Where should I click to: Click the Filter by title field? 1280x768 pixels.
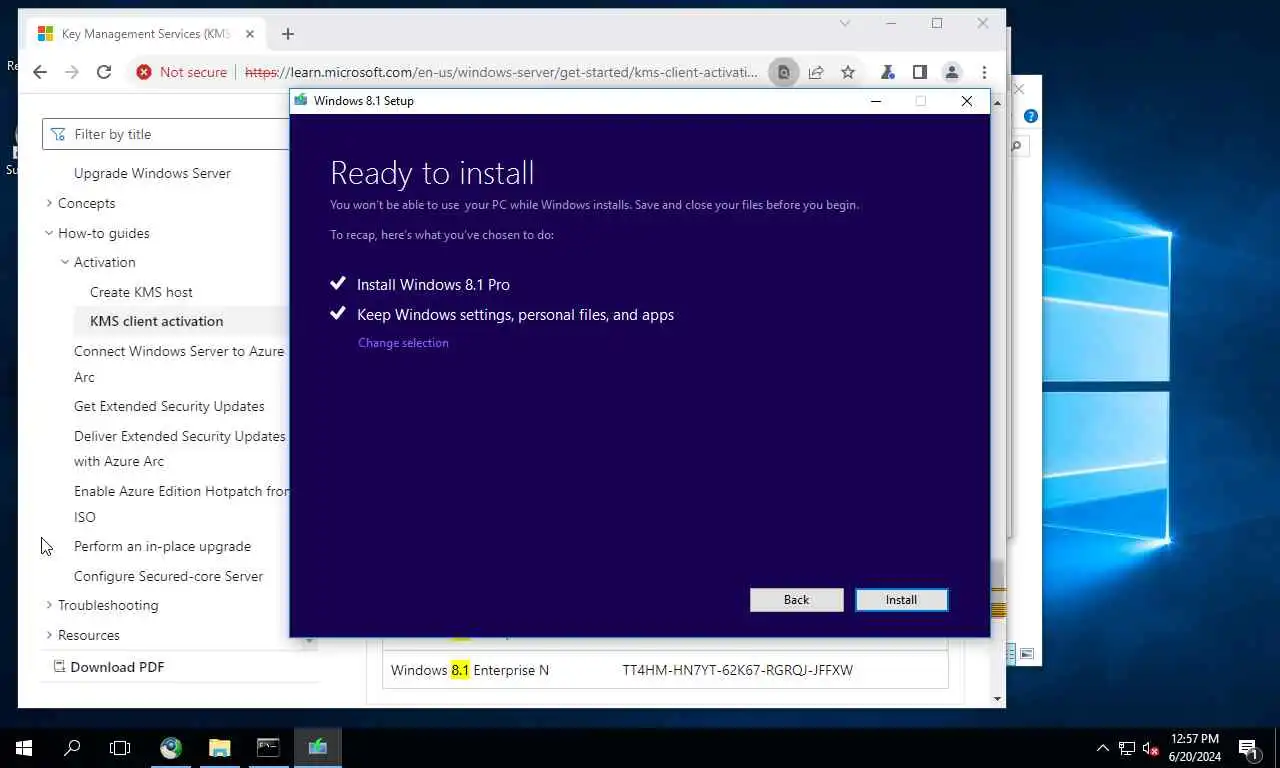[167, 134]
